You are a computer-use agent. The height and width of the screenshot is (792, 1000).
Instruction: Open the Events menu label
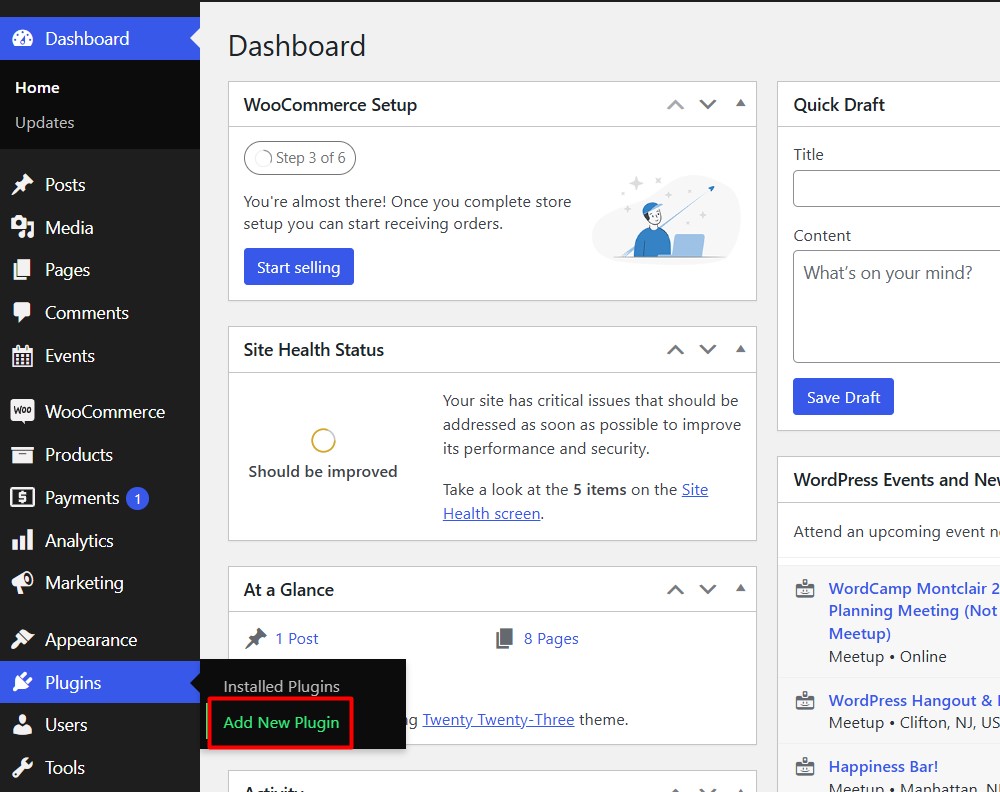point(70,356)
